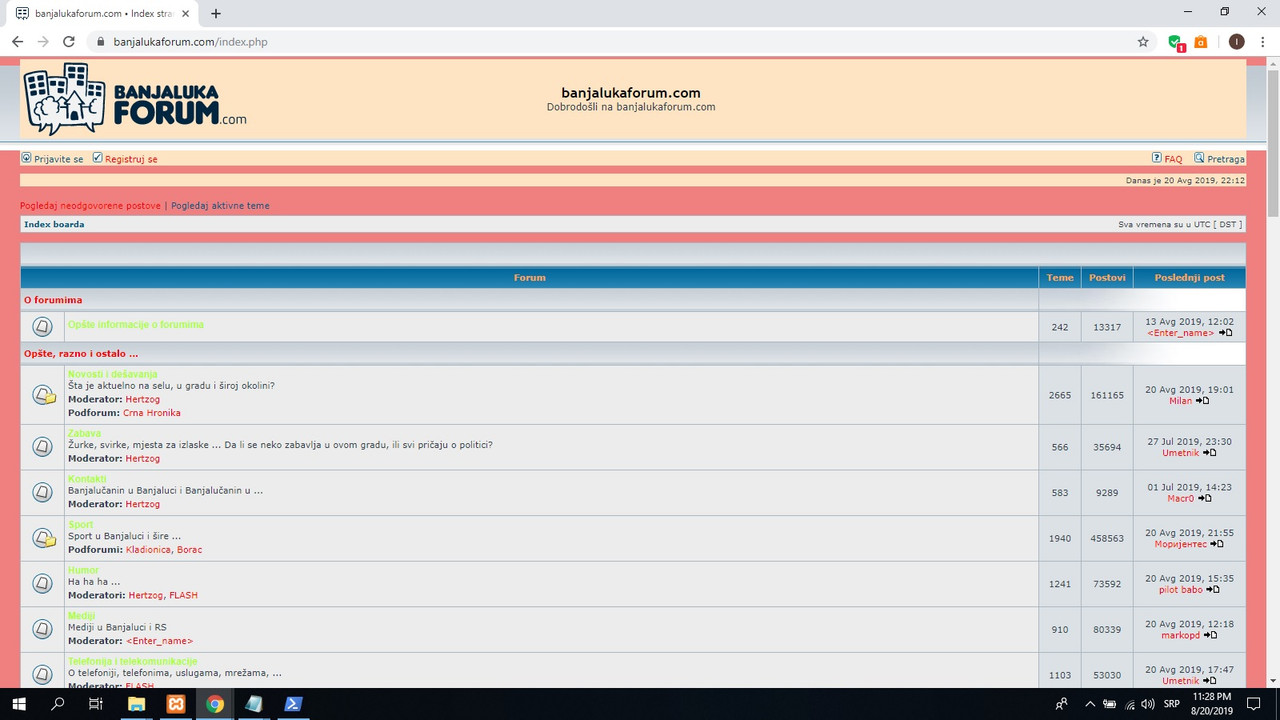Bookmark this page with the star icon
The width and height of the screenshot is (1280, 720).
(x=1143, y=42)
